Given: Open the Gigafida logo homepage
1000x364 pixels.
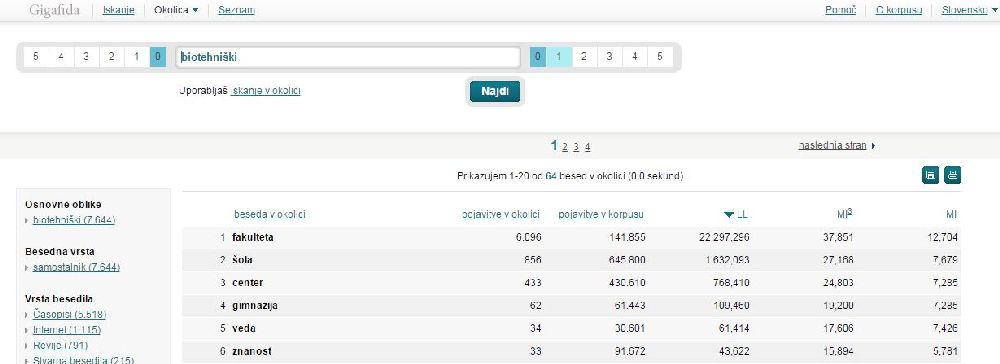Looking at the screenshot, I should click(54, 10).
